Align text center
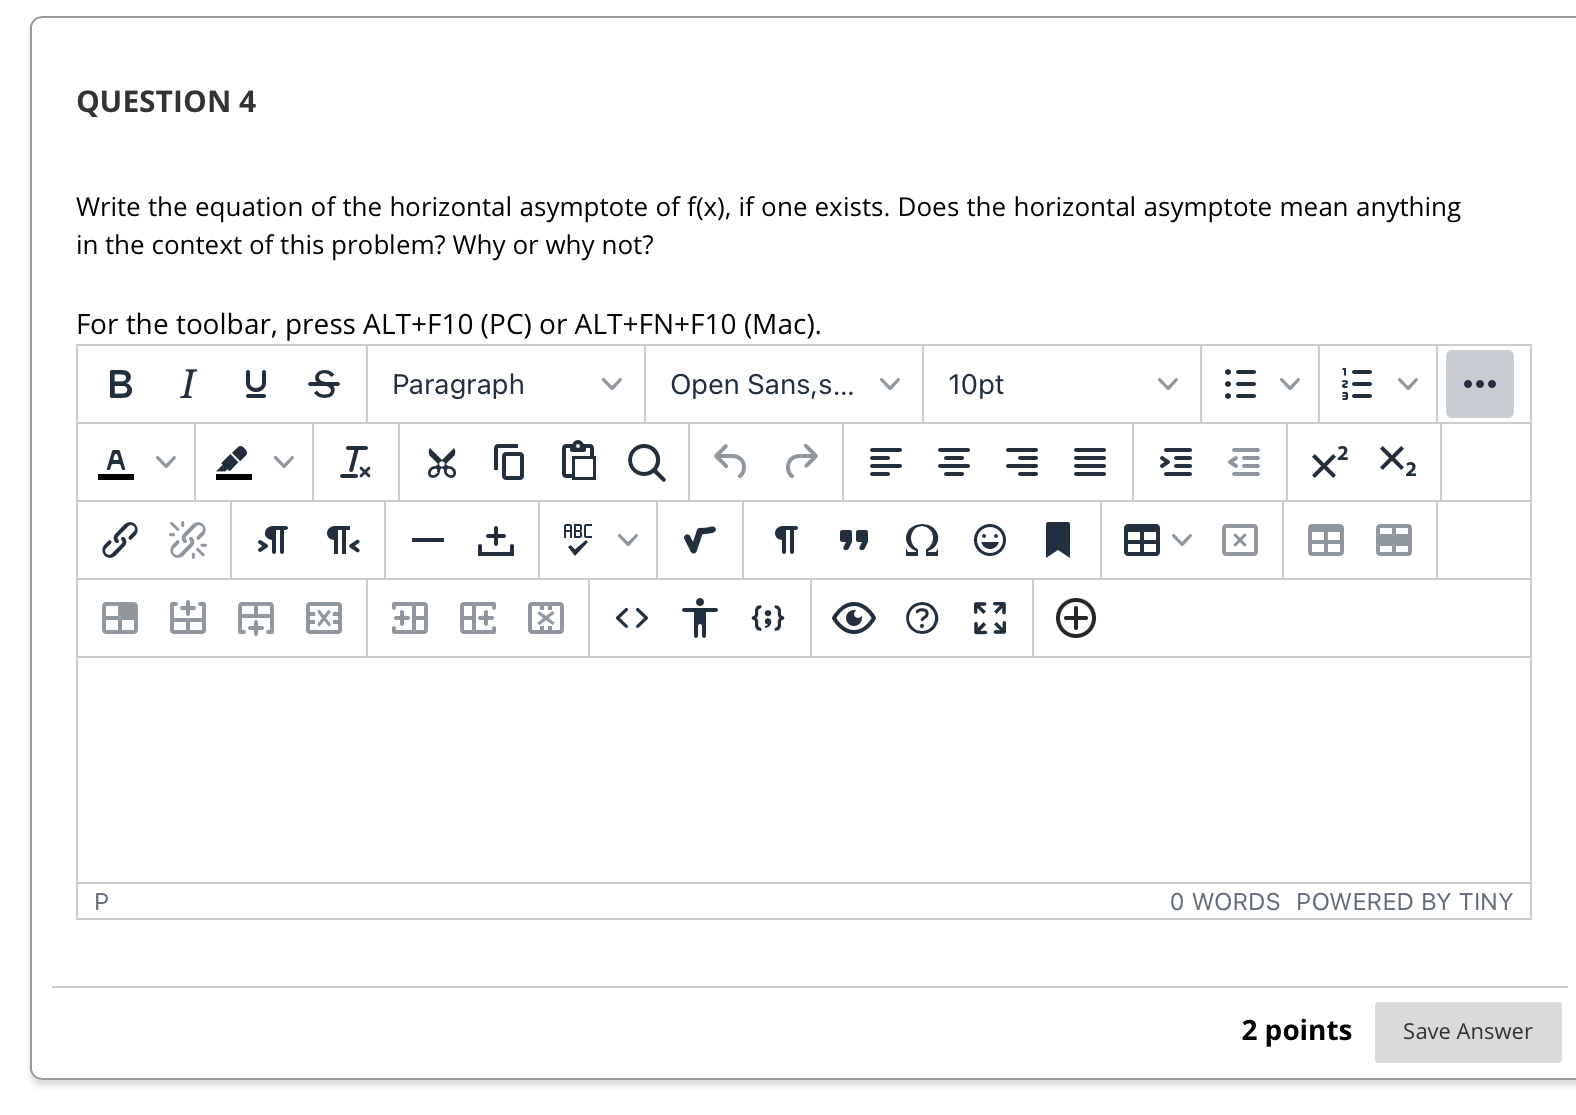Screen dimensions: 1576x1115 point(954,462)
